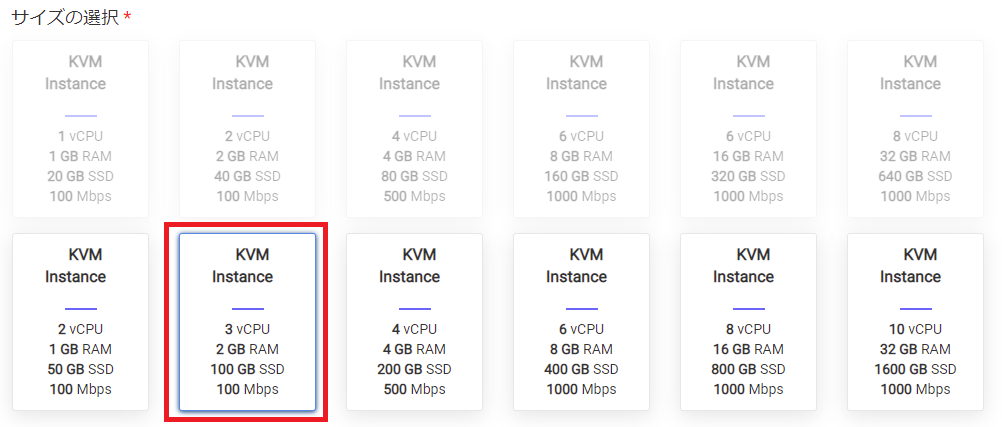The height and width of the screenshot is (427, 1002).
Task: Click the 10 vCPU label
Action: point(915,329)
